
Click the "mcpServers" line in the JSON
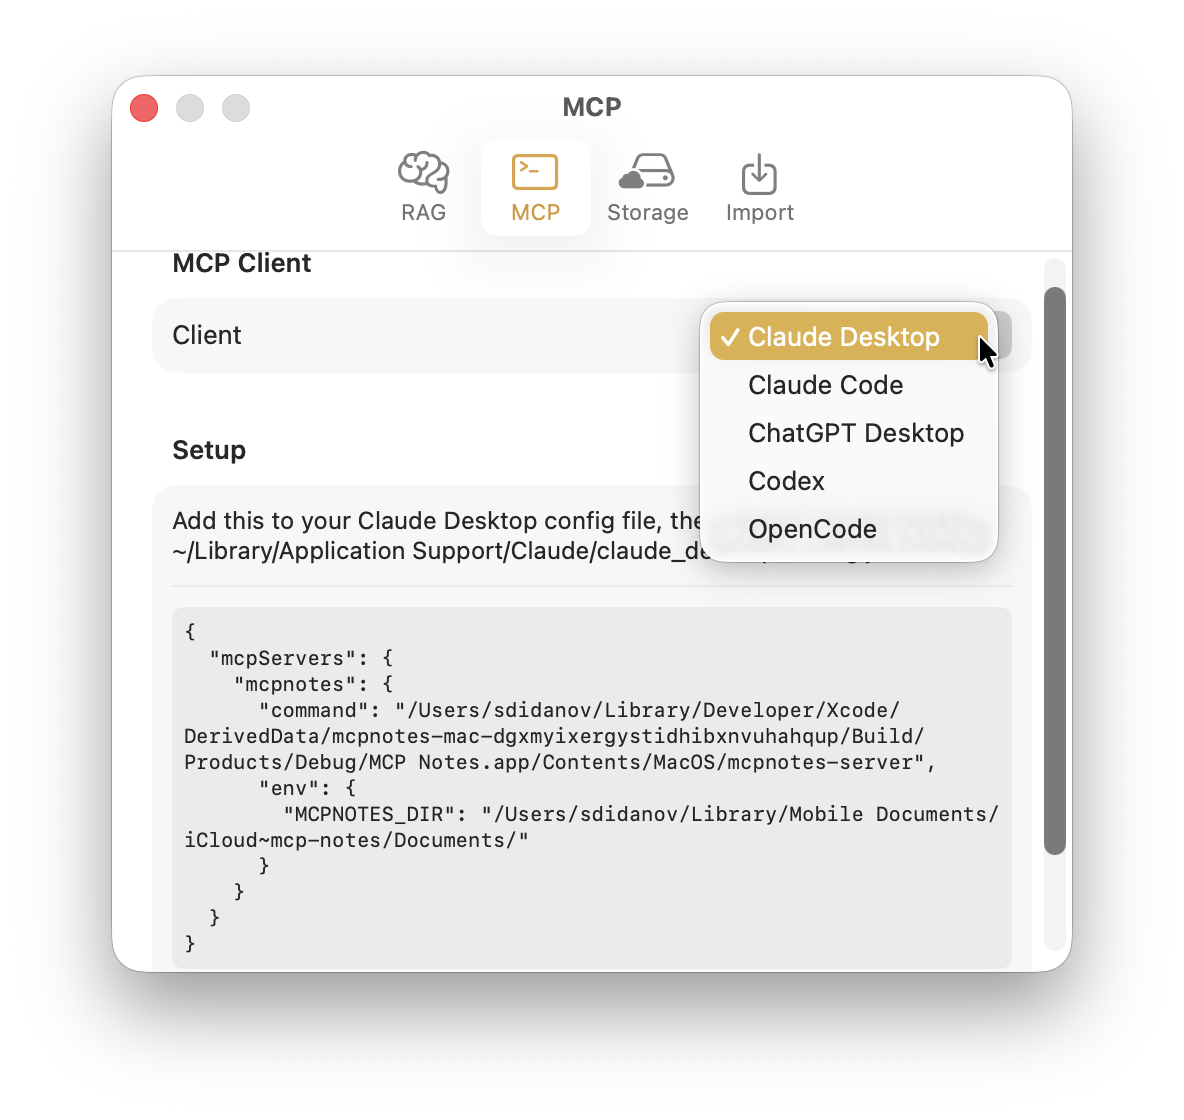point(301,659)
